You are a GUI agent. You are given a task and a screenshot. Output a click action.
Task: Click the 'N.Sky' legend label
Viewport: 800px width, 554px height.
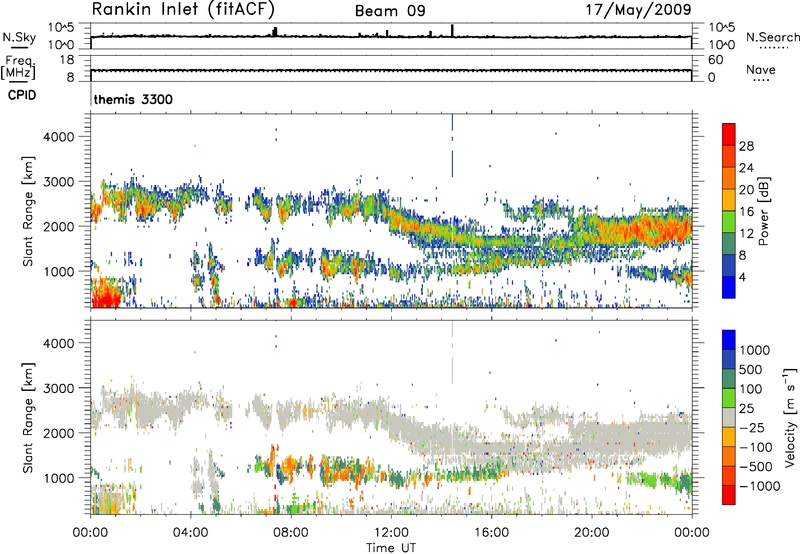point(19,37)
